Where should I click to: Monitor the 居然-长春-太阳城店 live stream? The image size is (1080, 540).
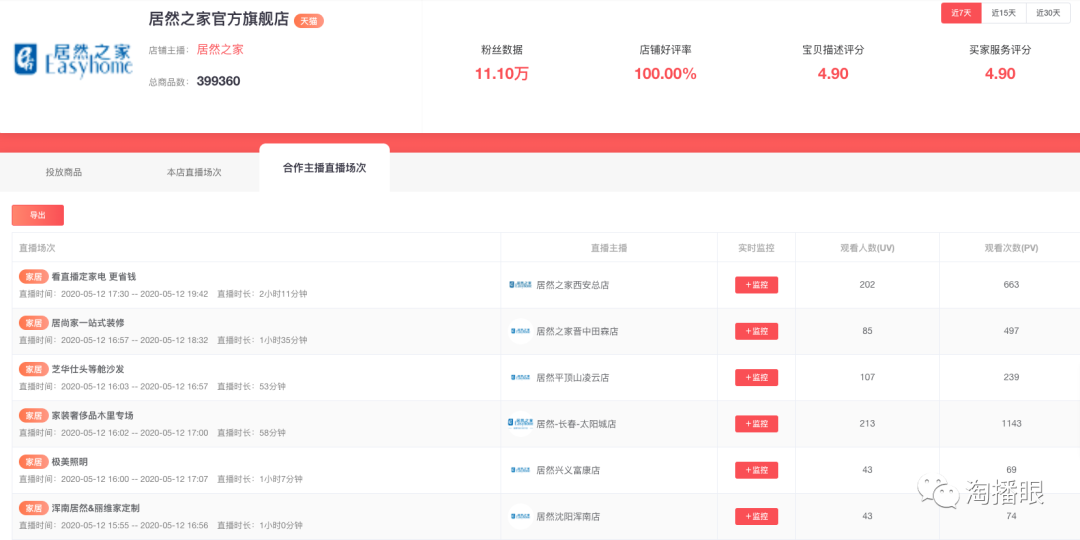pyautogui.click(x=756, y=424)
